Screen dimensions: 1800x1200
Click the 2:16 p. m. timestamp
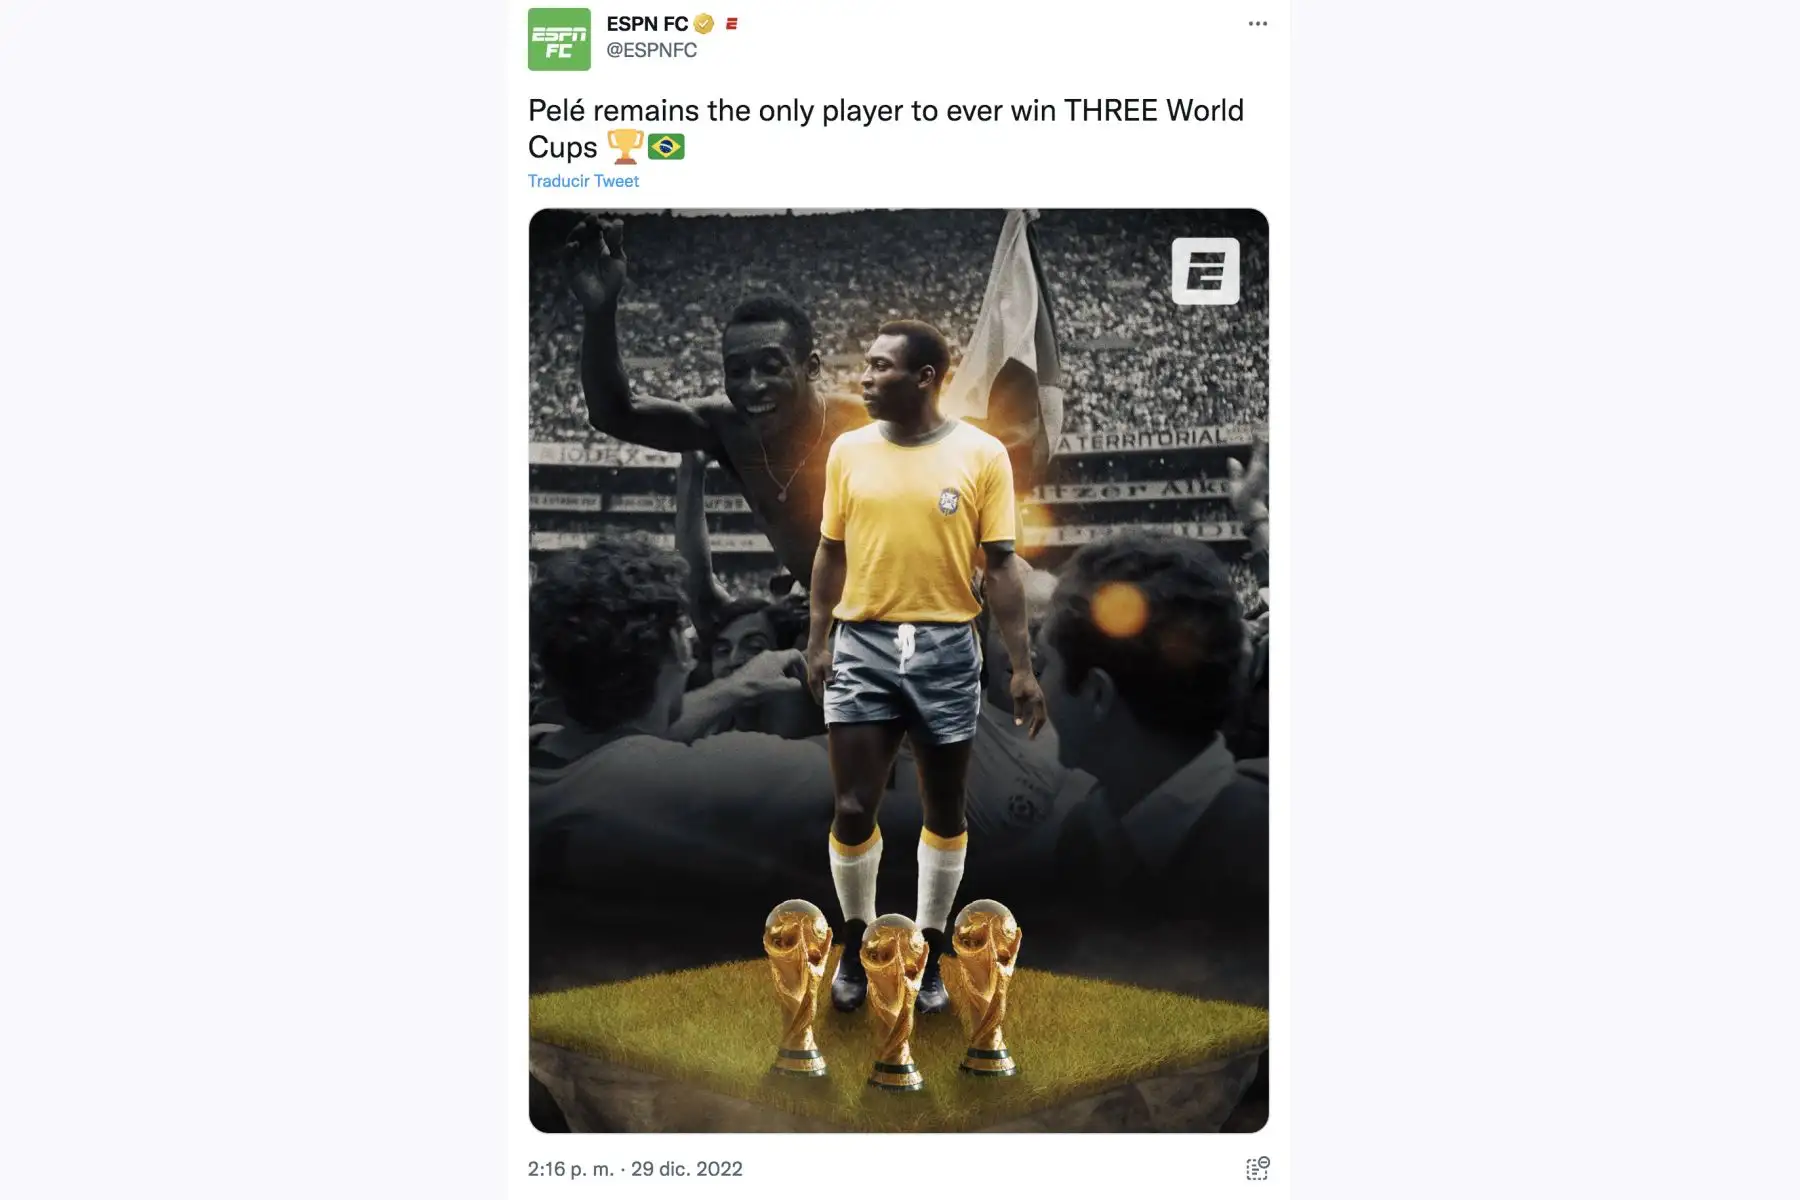(x=571, y=1169)
